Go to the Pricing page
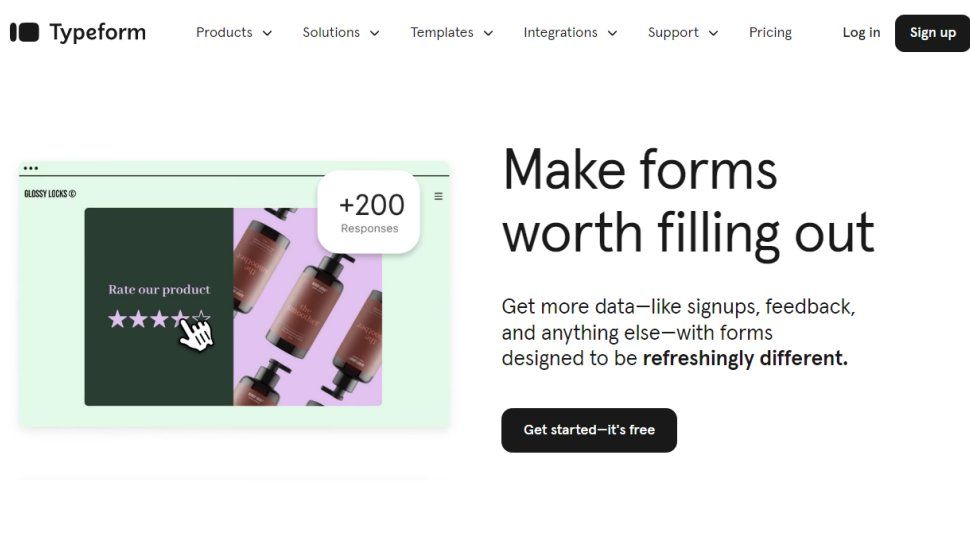Screen dimensions: 970x545 pyautogui.click(x=770, y=32)
